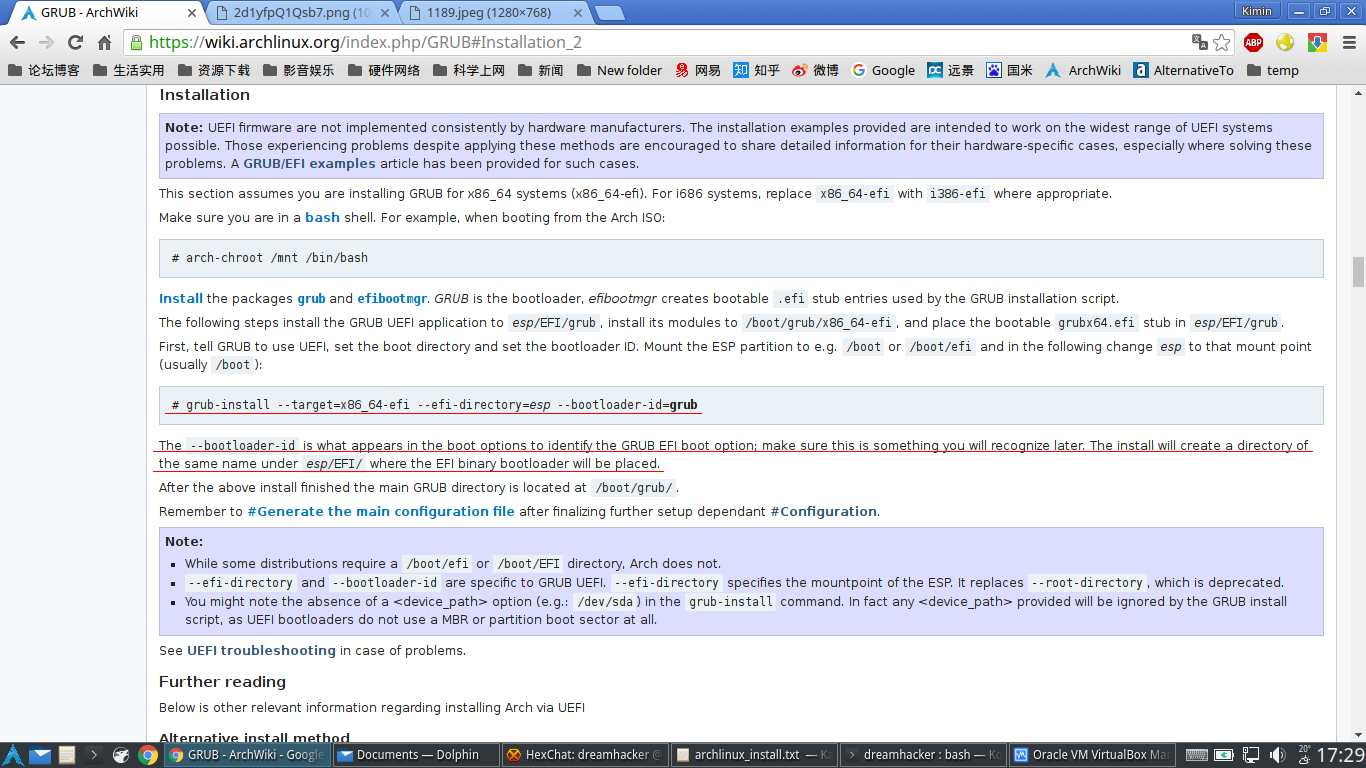Viewport: 1366px width, 768px height.
Task: Click the green padlock site security icon
Action: pyautogui.click(x=135, y=43)
